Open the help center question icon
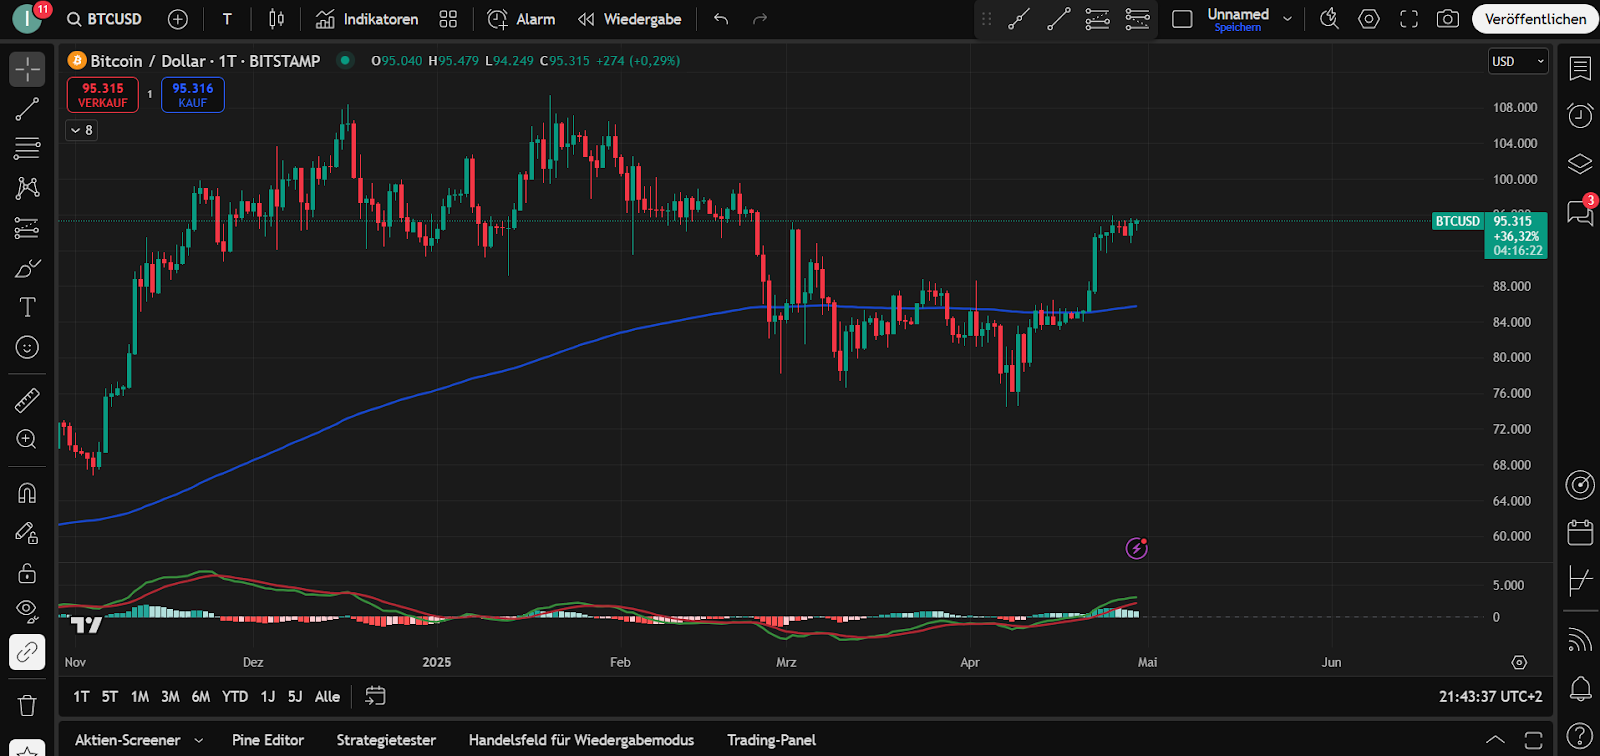Image resolution: width=1600 pixels, height=756 pixels. point(1580,736)
